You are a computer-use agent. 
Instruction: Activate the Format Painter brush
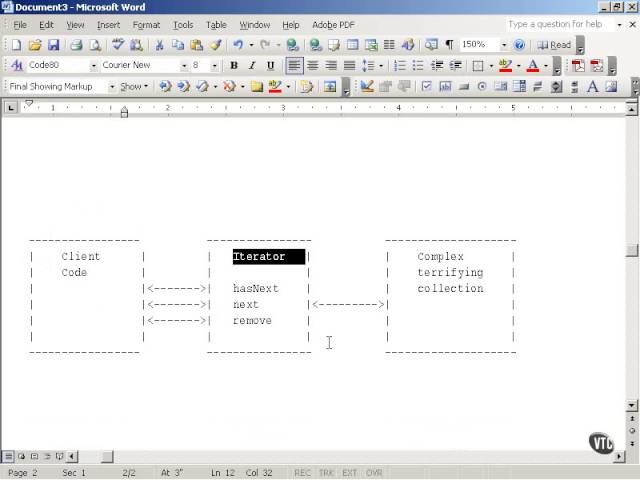click(x=216, y=45)
